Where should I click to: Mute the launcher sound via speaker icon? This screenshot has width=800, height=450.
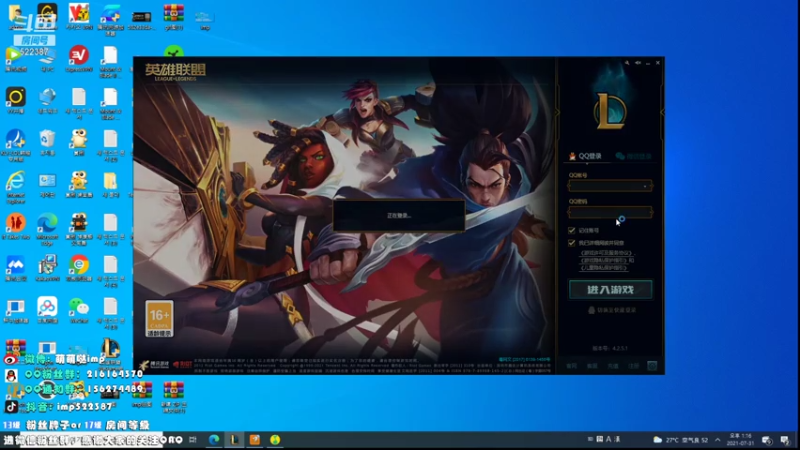click(638, 63)
